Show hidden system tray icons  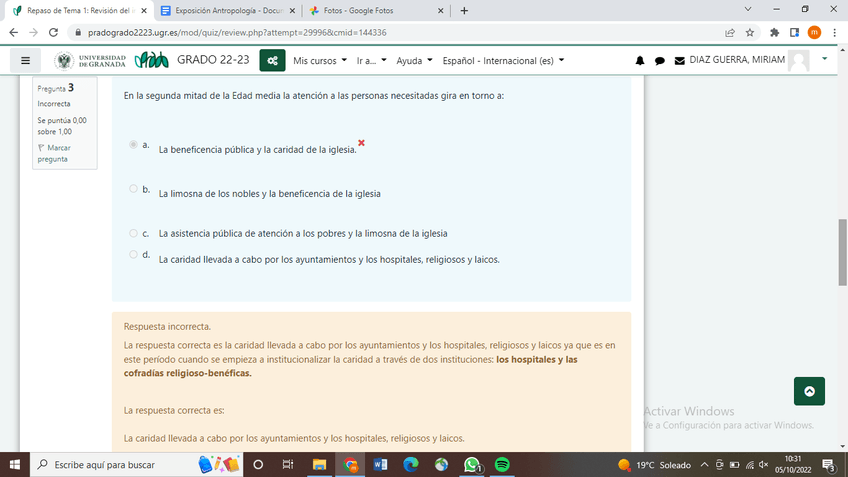click(704, 465)
